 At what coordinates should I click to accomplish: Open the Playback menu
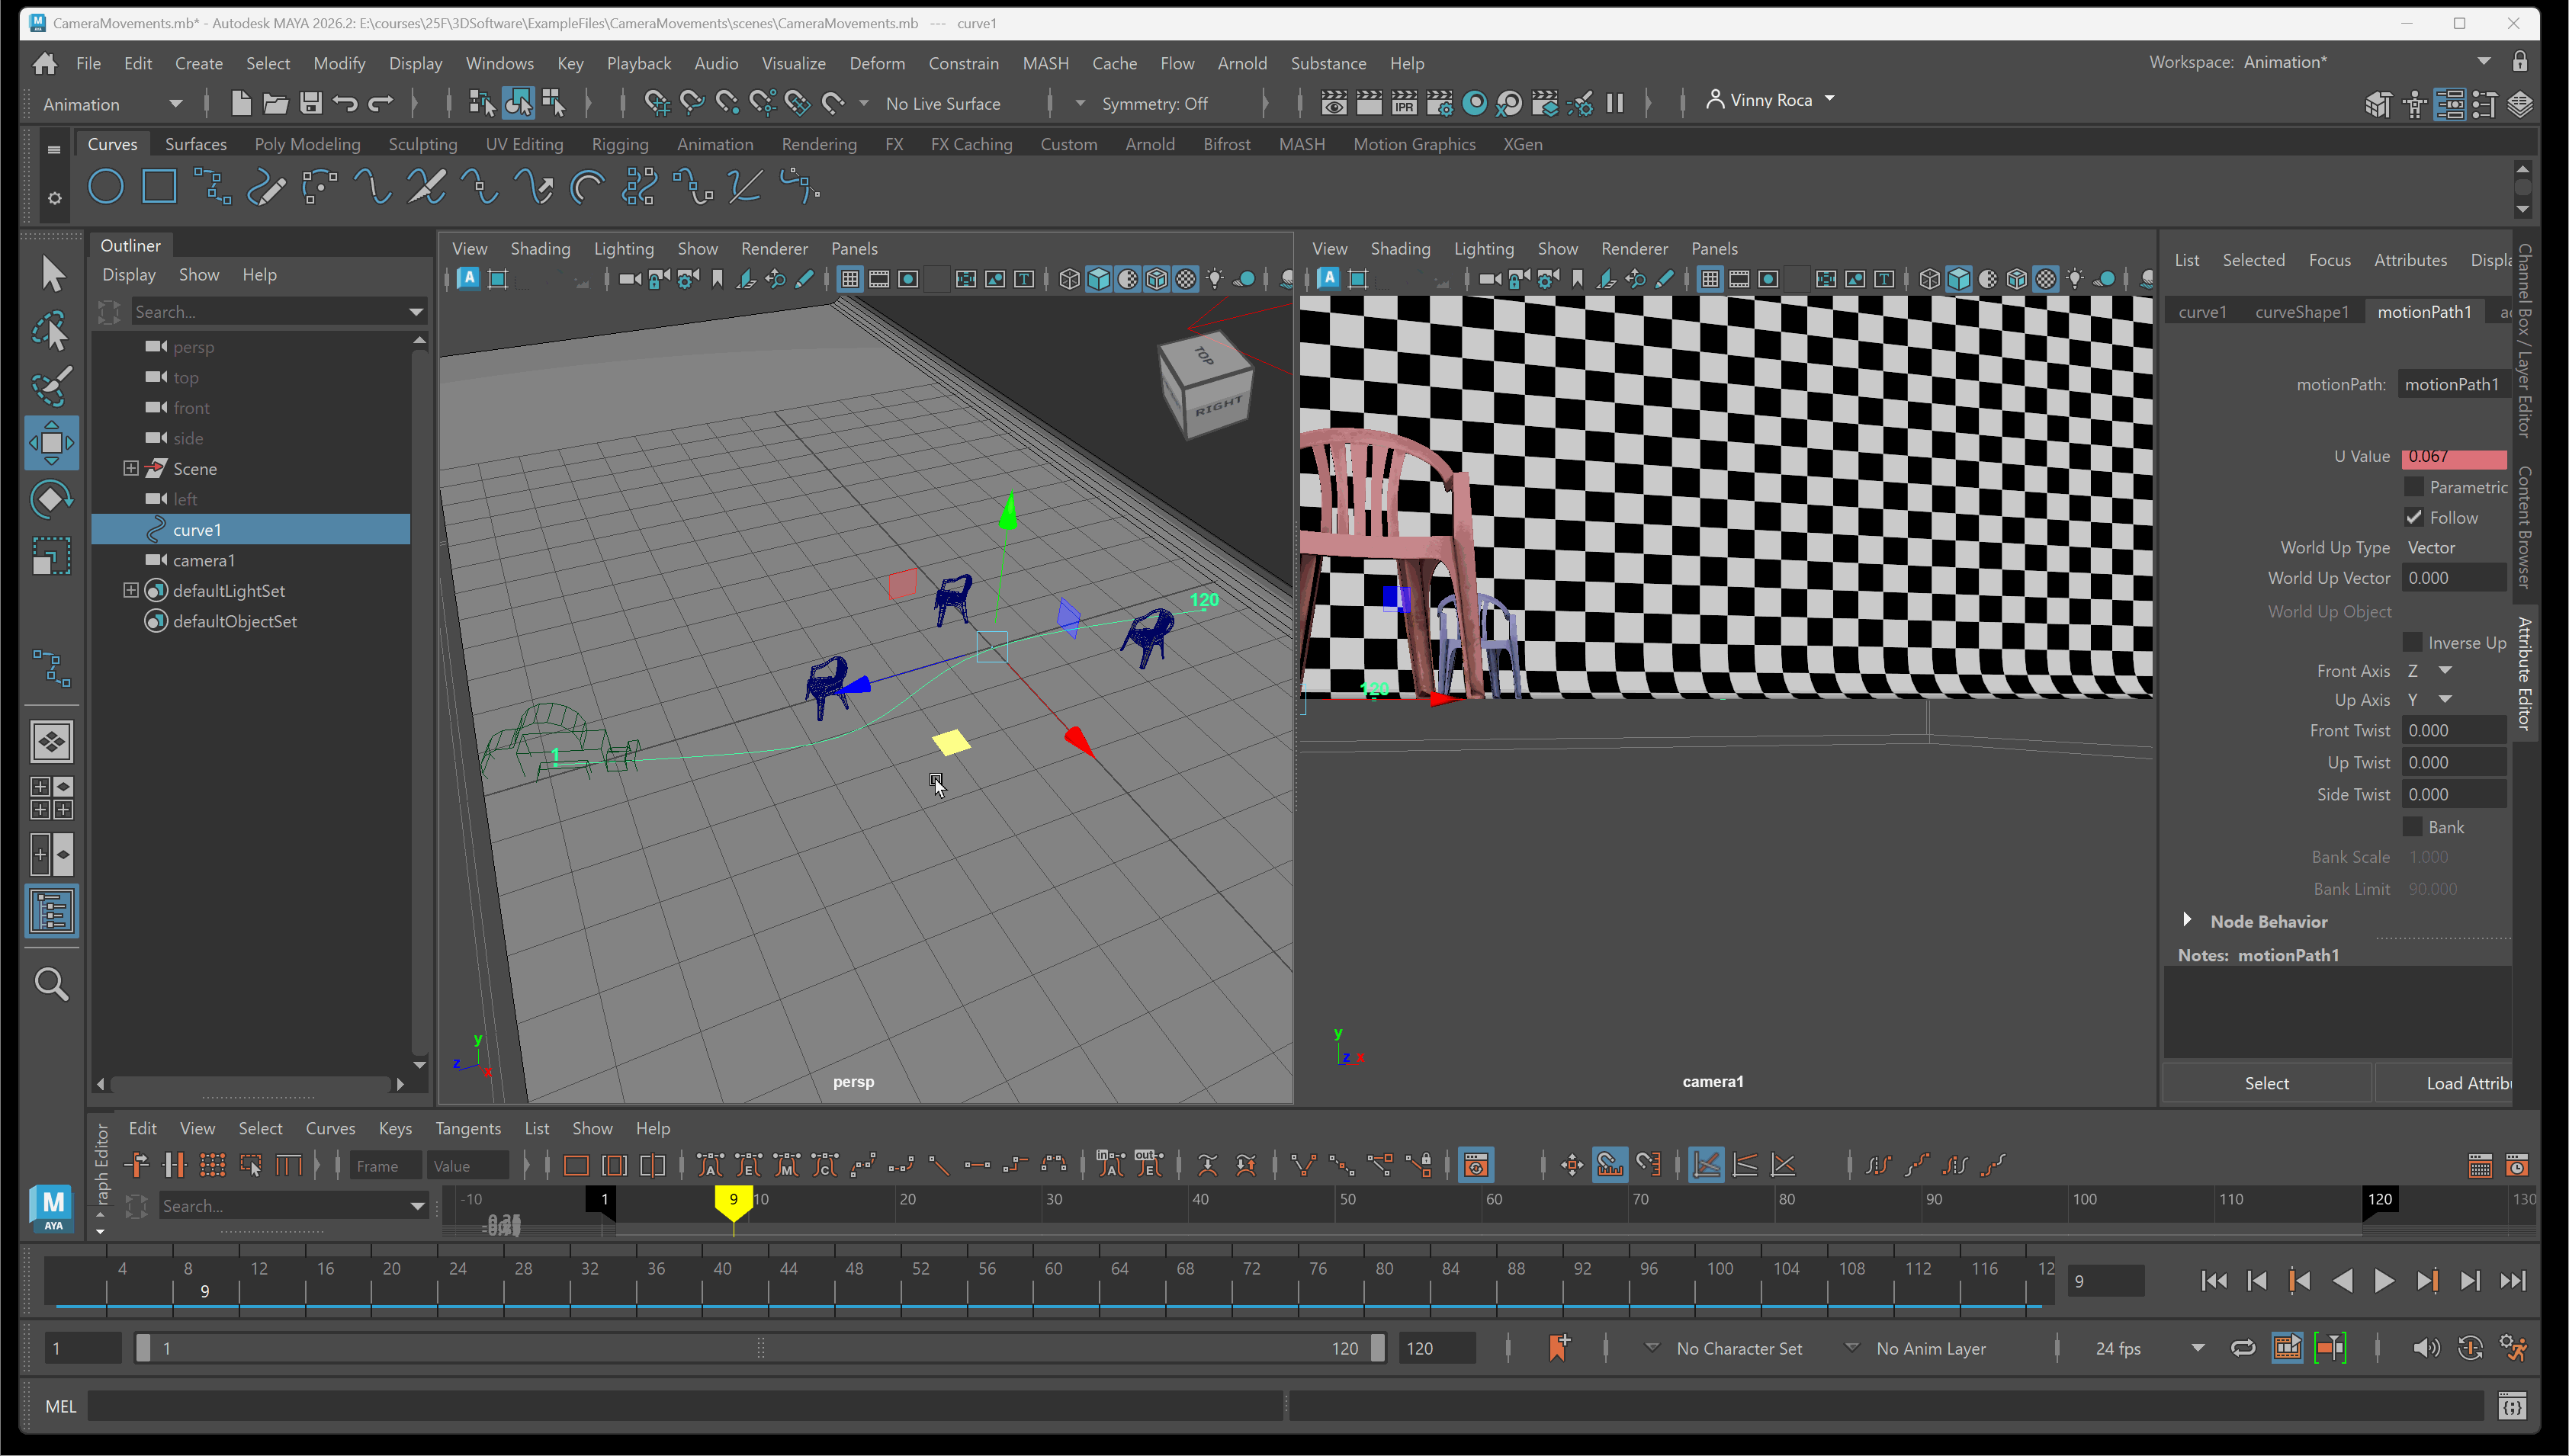(x=638, y=63)
